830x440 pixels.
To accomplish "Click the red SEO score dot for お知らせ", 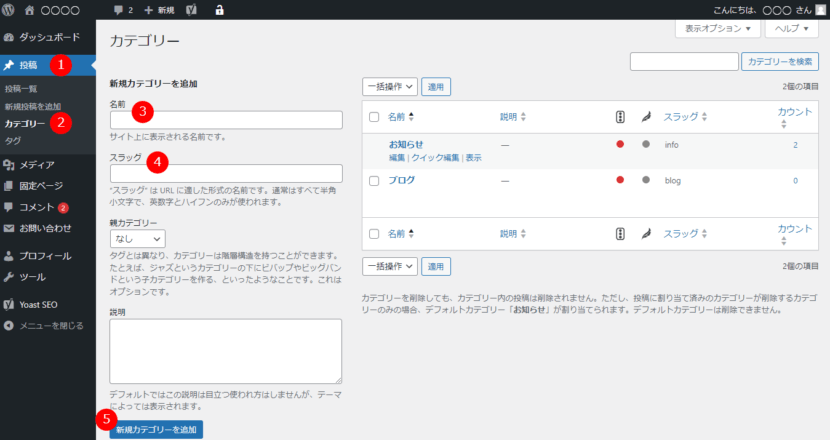I will pos(620,145).
